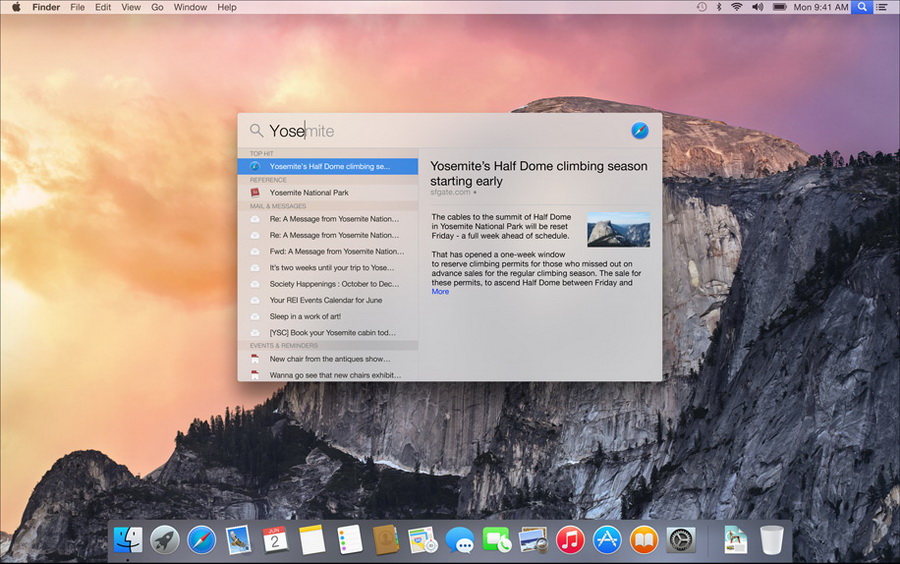
Task: Select "[YSC] Book your Yosemite cabin tod..." result
Action: pos(328,333)
